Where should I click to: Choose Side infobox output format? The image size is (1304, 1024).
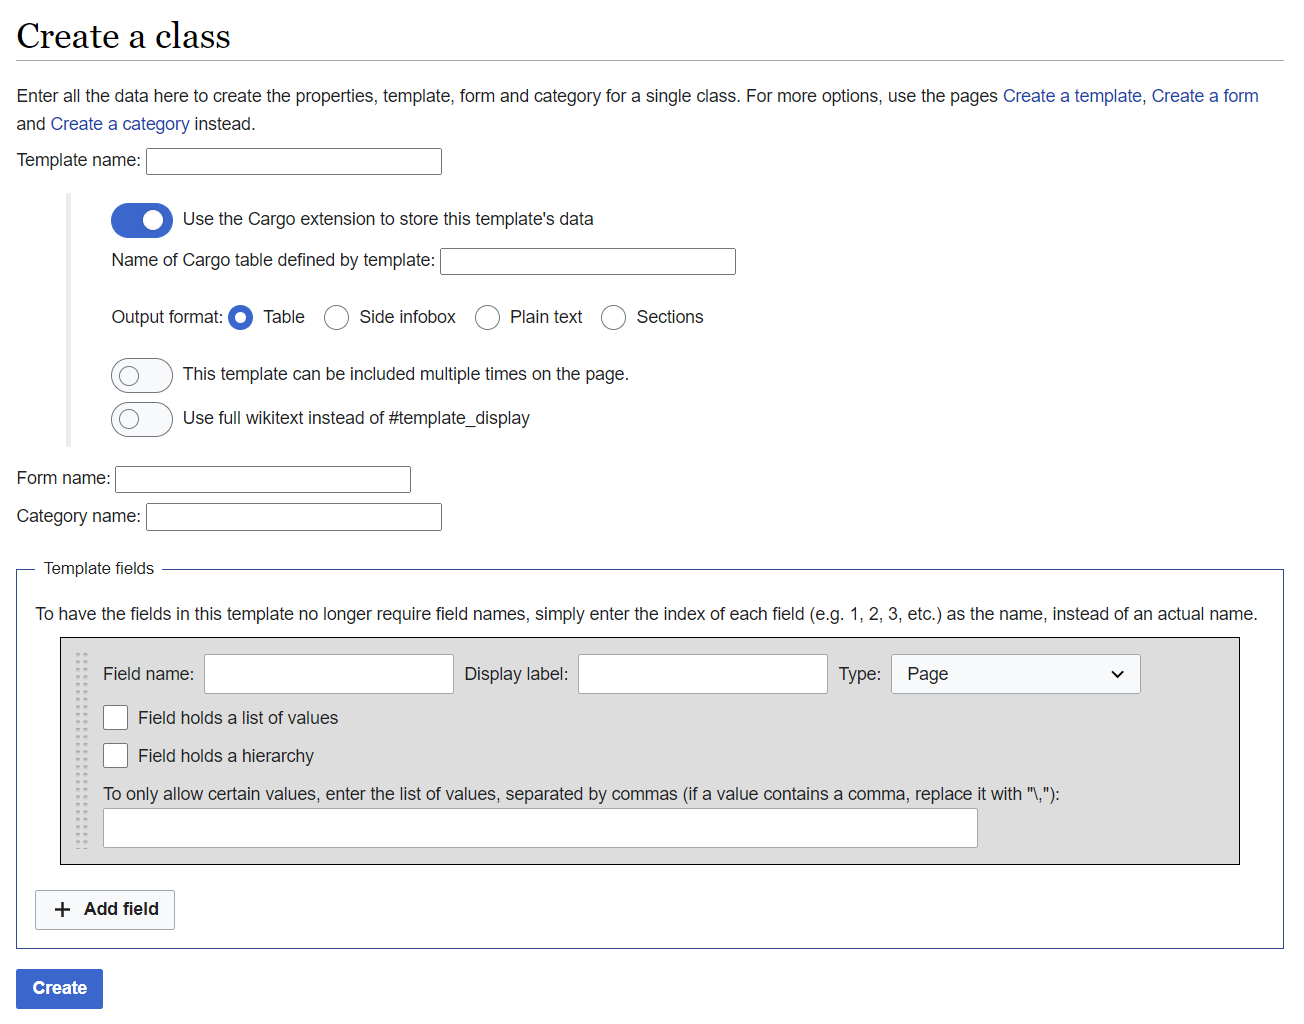tap(337, 318)
